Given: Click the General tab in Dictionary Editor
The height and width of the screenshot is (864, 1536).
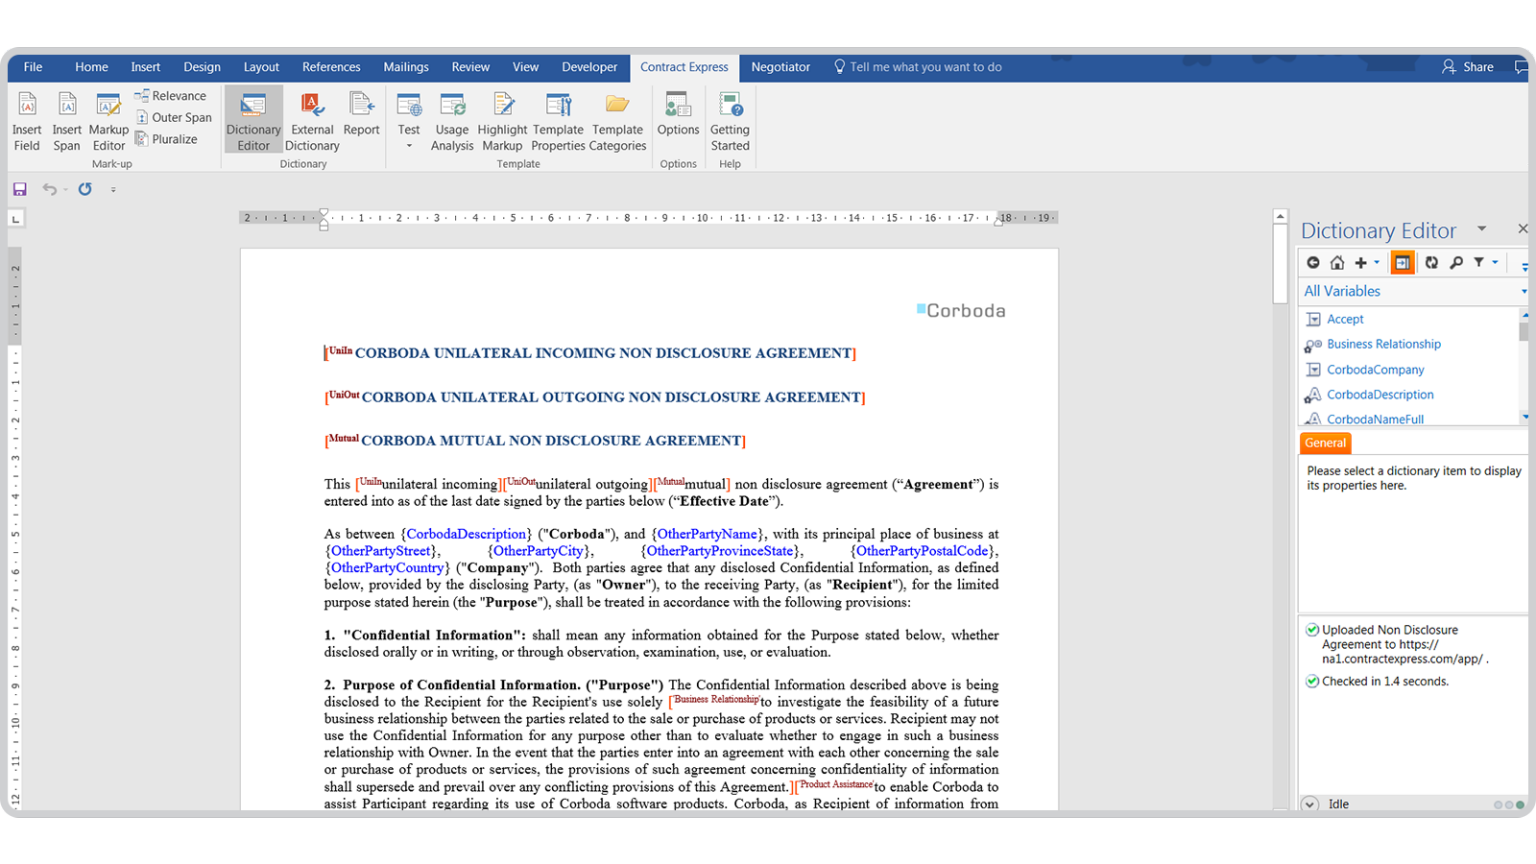Looking at the screenshot, I should [1325, 443].
